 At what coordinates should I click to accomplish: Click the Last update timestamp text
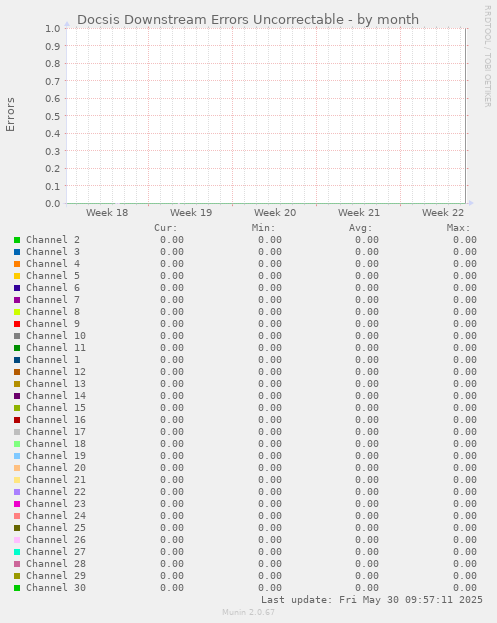(x=372, y=600)
